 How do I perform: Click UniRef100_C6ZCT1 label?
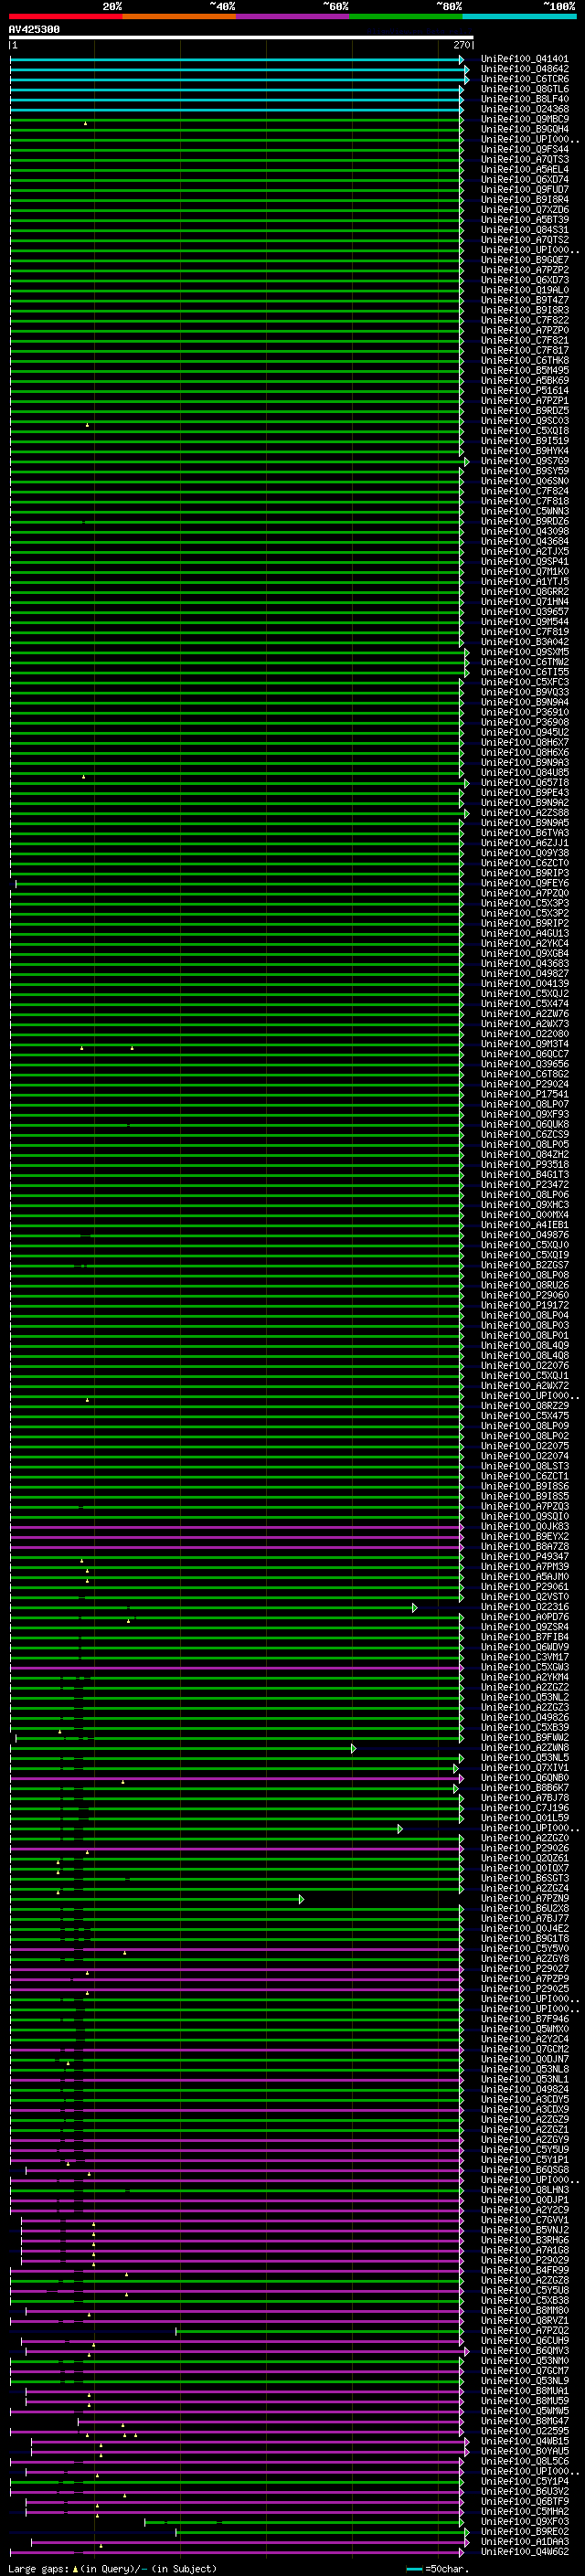[x=525, y=1476]
